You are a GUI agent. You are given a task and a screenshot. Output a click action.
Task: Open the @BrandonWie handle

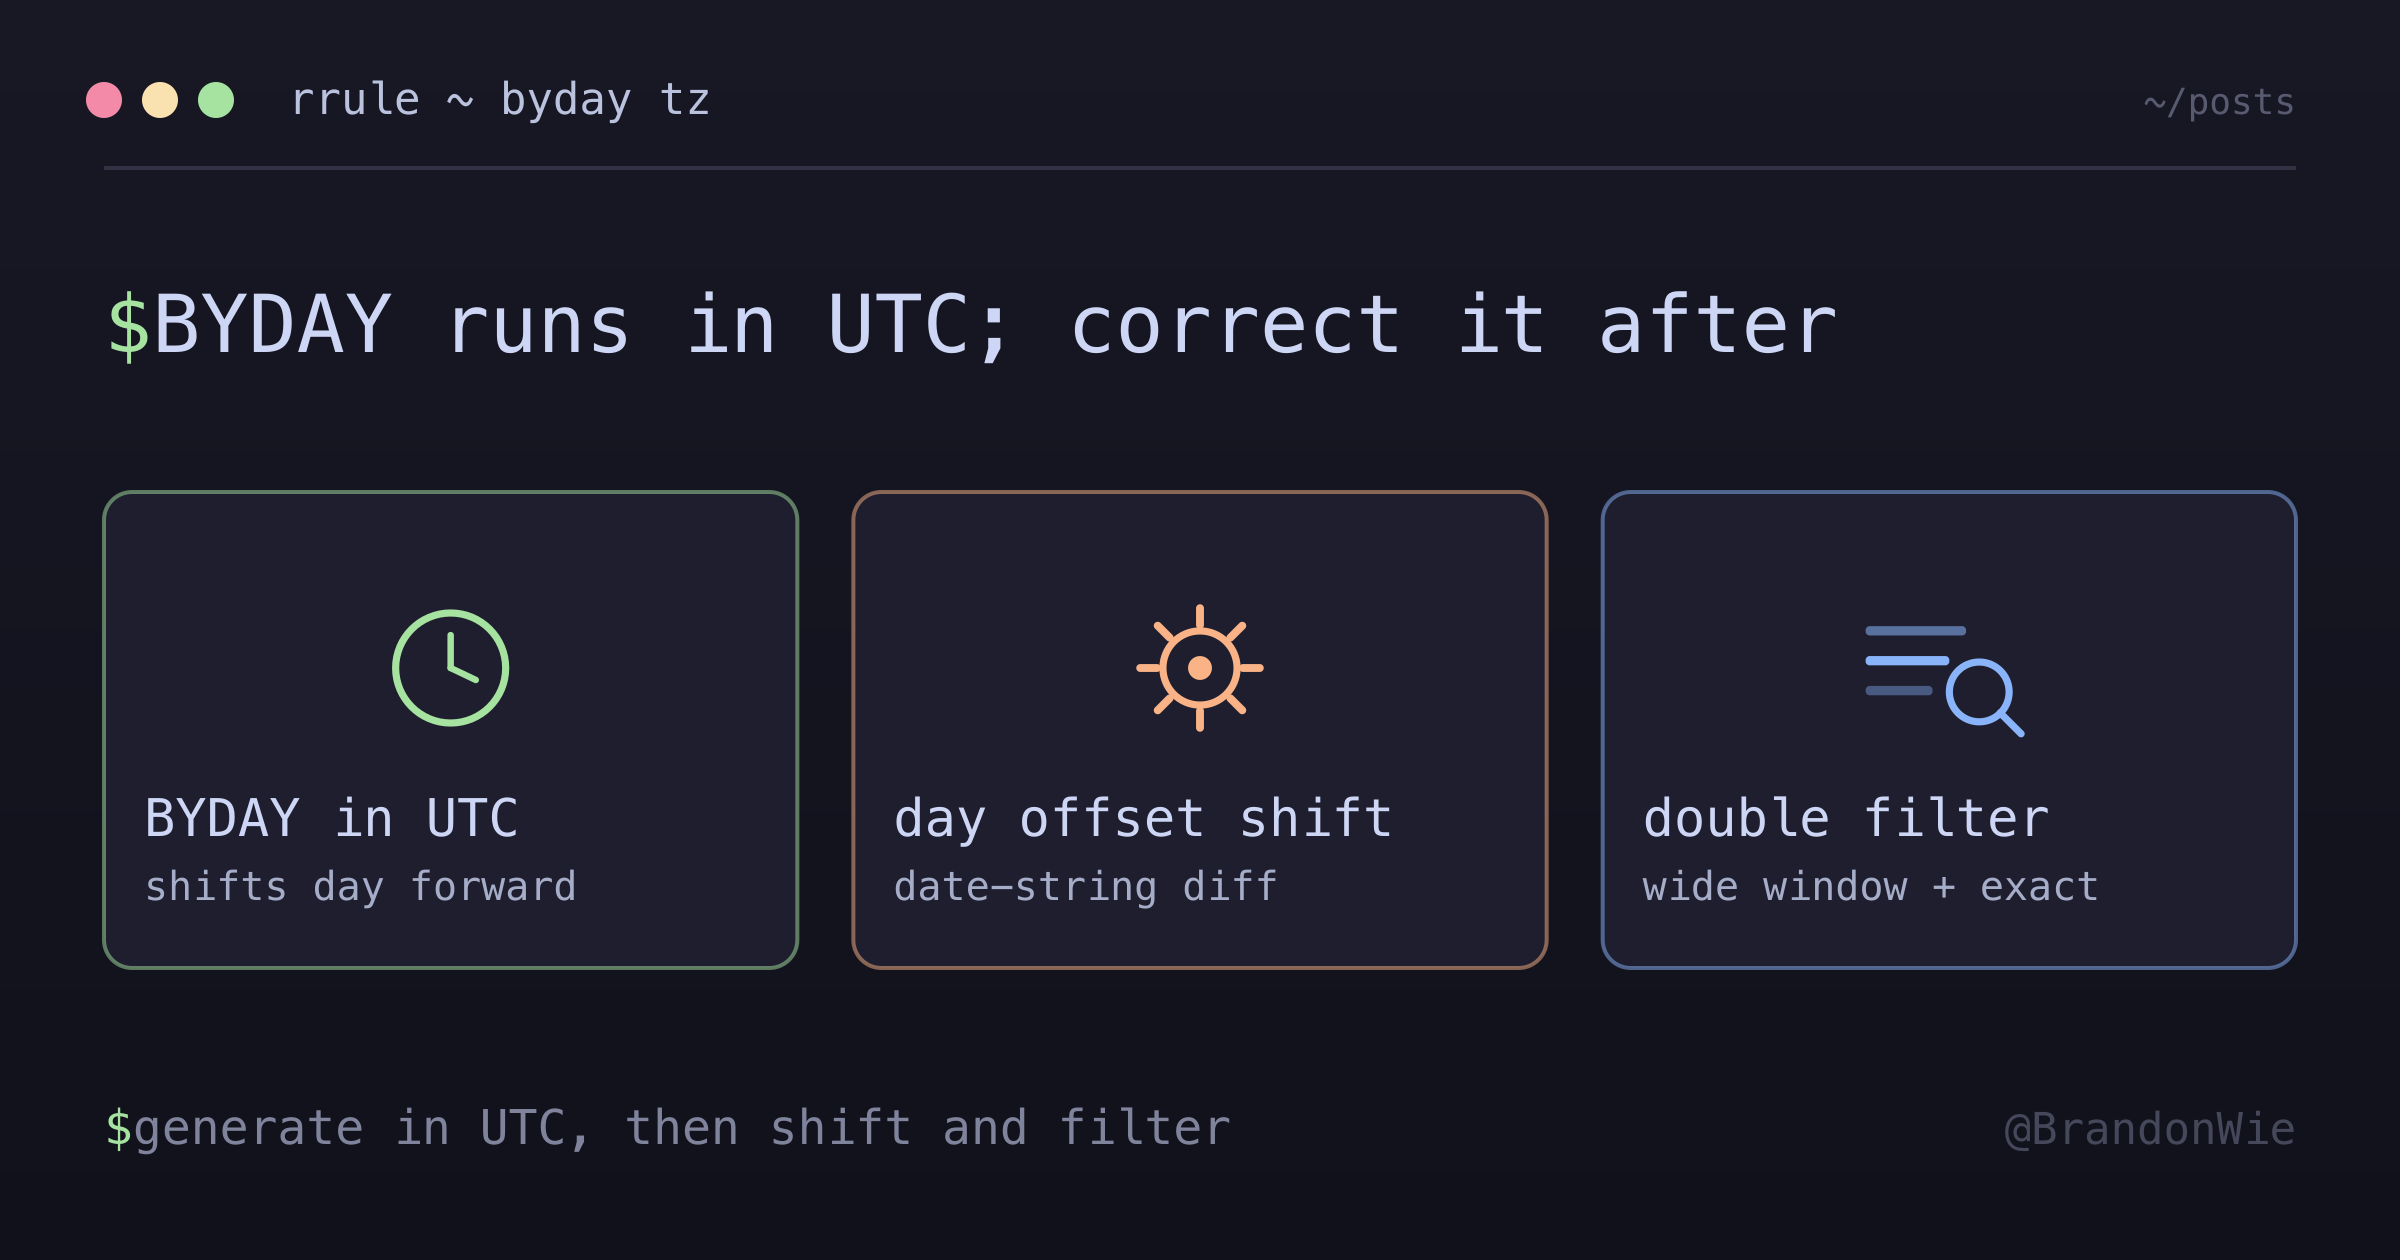2150,1129
